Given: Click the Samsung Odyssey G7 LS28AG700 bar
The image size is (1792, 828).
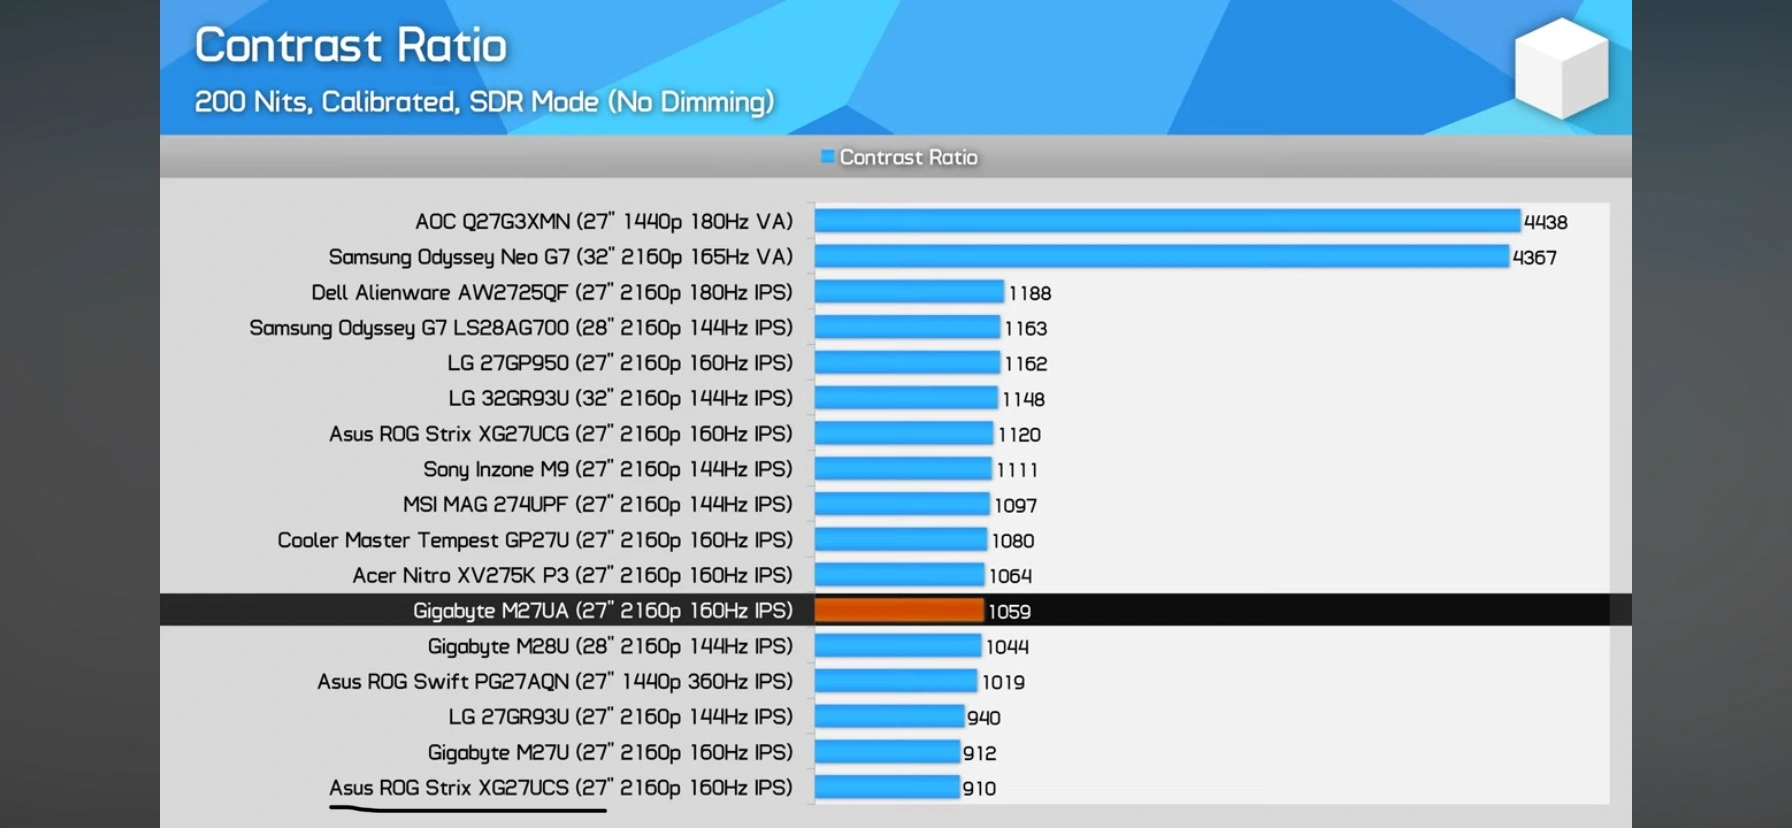Looking at the screenshot, I should (x=907, y=327).
